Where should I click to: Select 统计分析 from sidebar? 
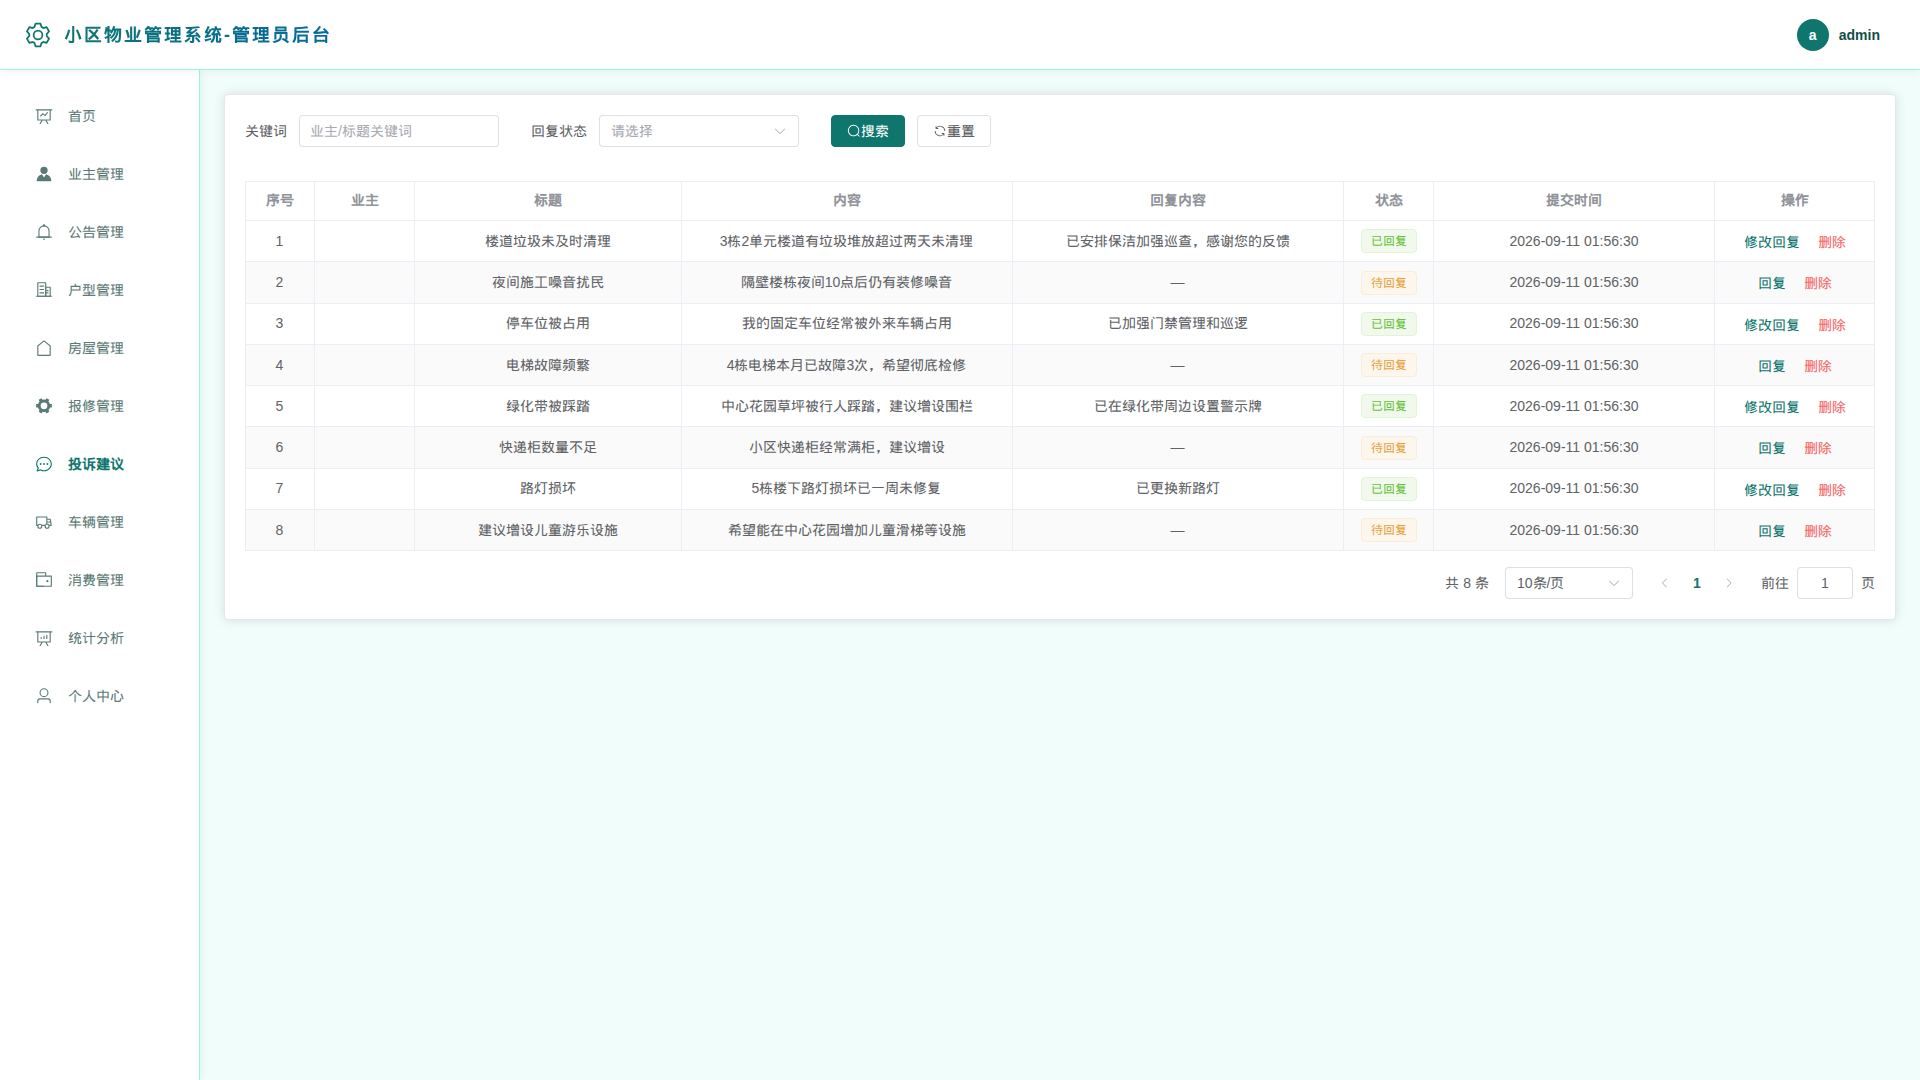[99, 638]
